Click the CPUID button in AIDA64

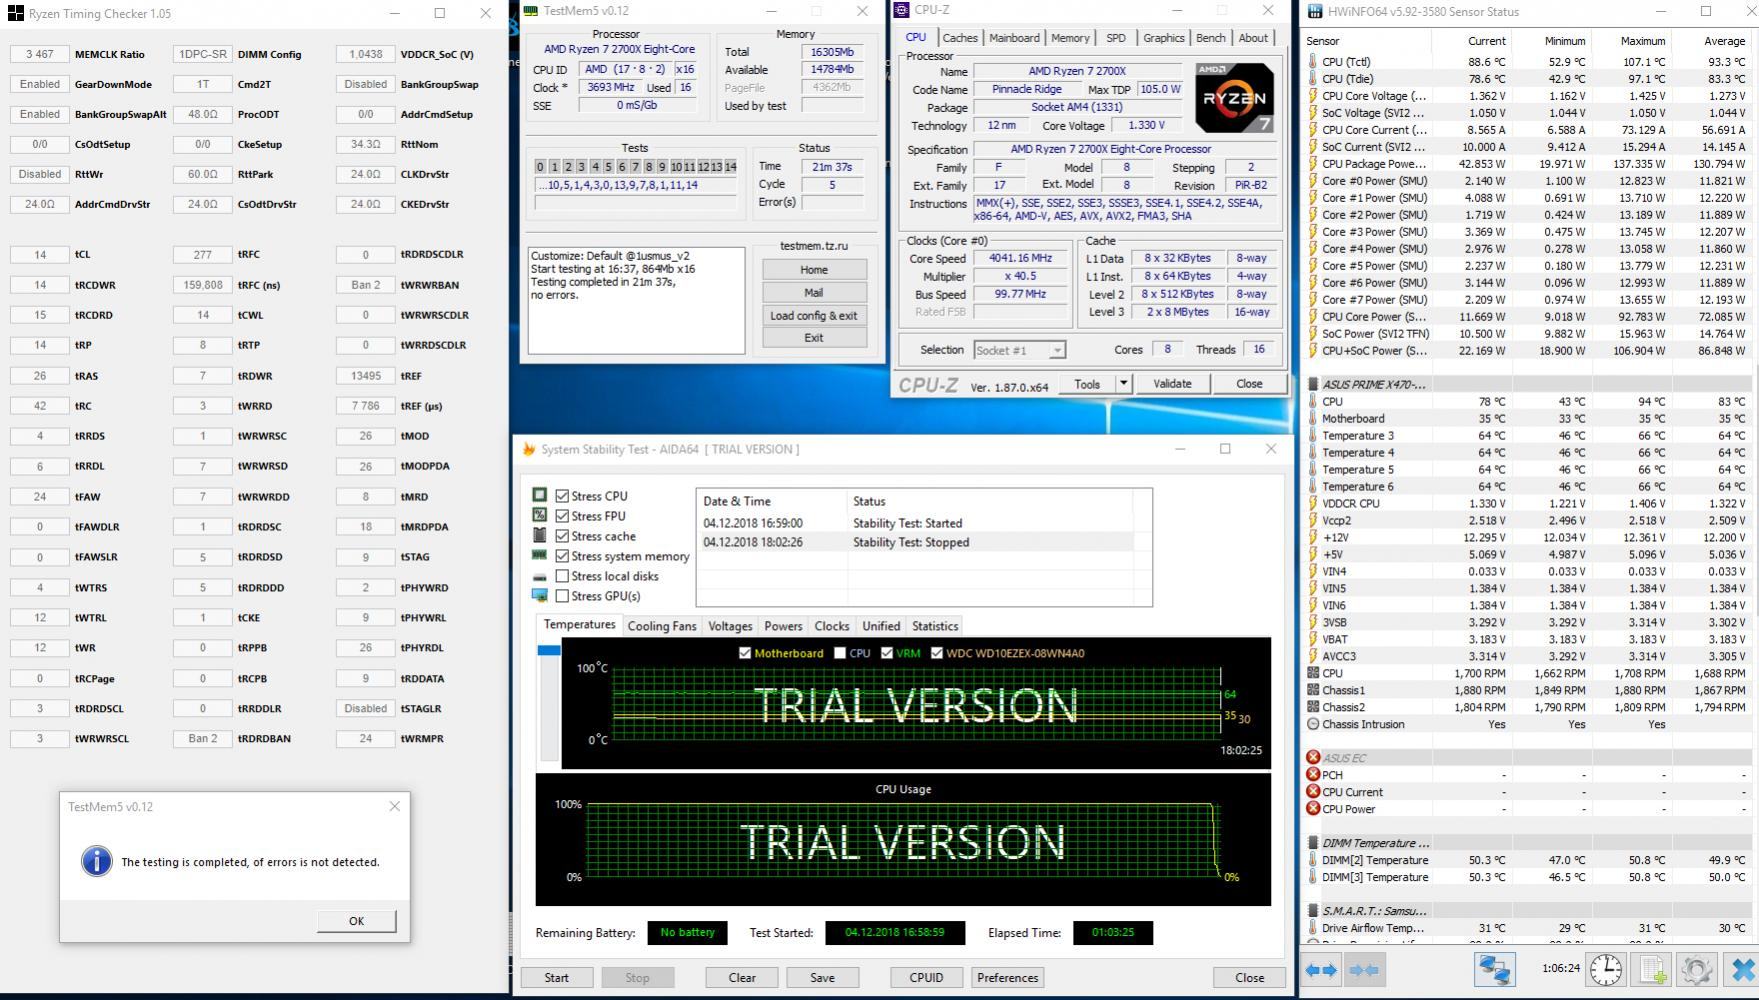[x=926, y=977]
